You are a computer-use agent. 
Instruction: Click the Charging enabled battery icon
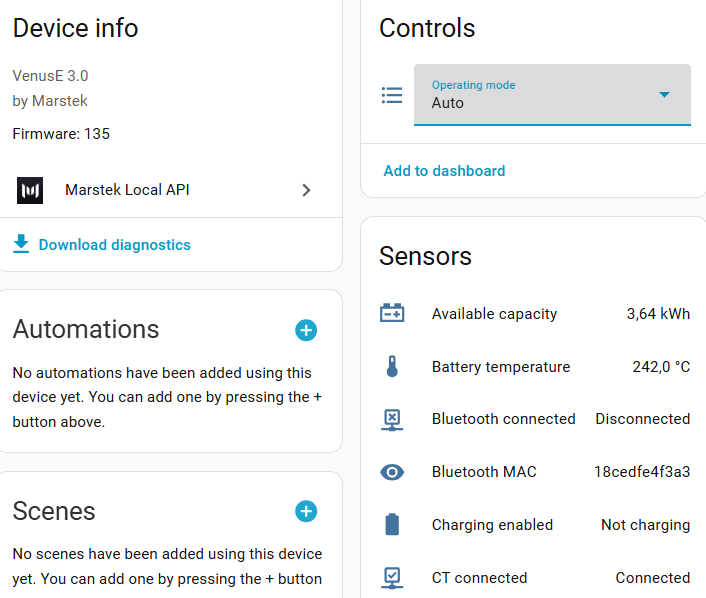(x=392, y=524)
